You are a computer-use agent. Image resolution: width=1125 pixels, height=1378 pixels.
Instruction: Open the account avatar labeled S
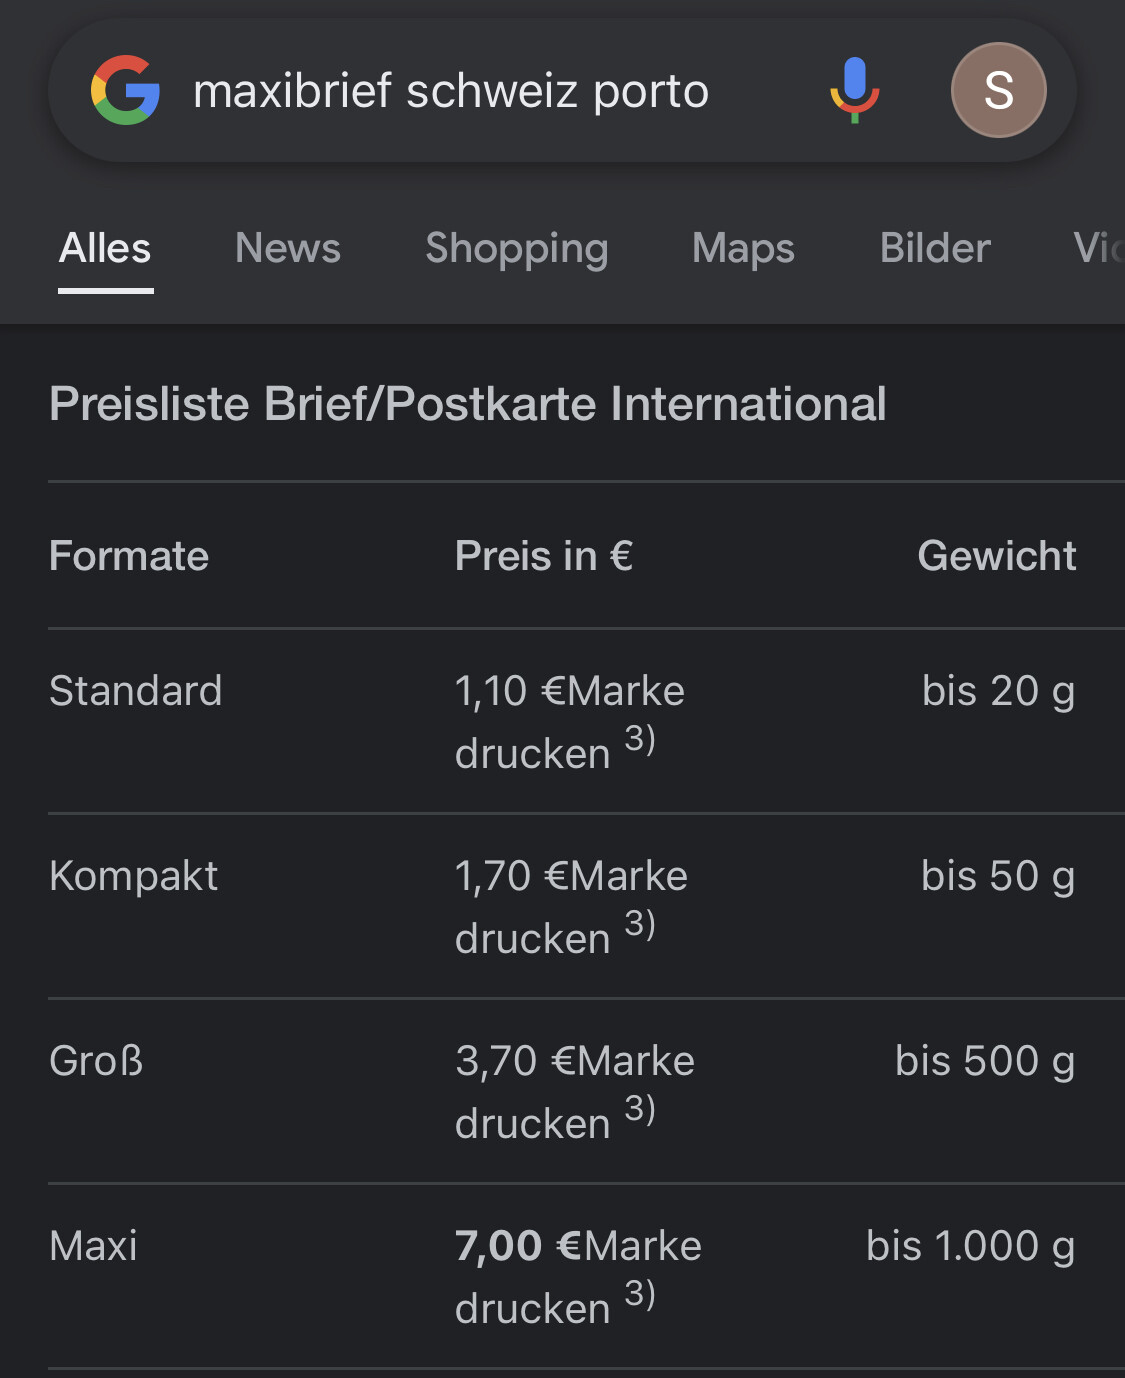[998, 90]
